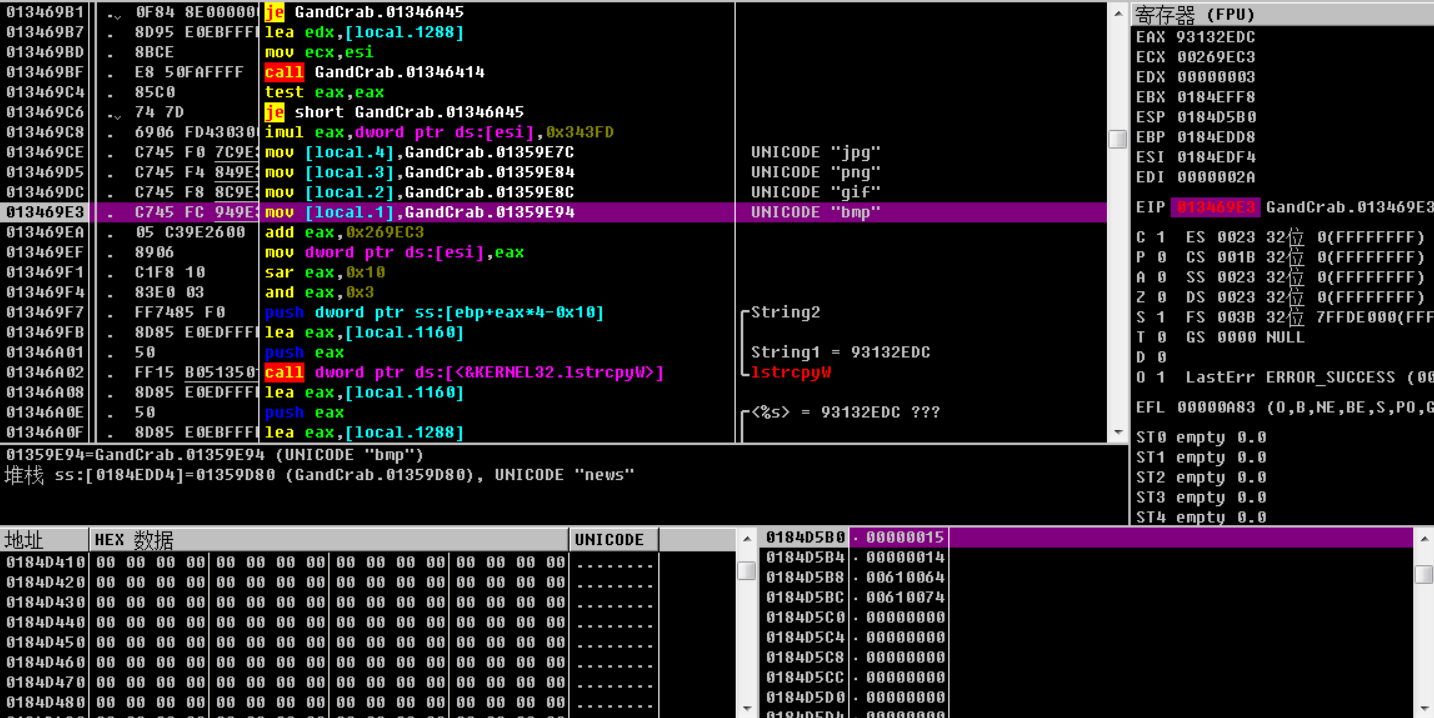Select the highlighted stack row 0184D5B0

[1087, 537]
